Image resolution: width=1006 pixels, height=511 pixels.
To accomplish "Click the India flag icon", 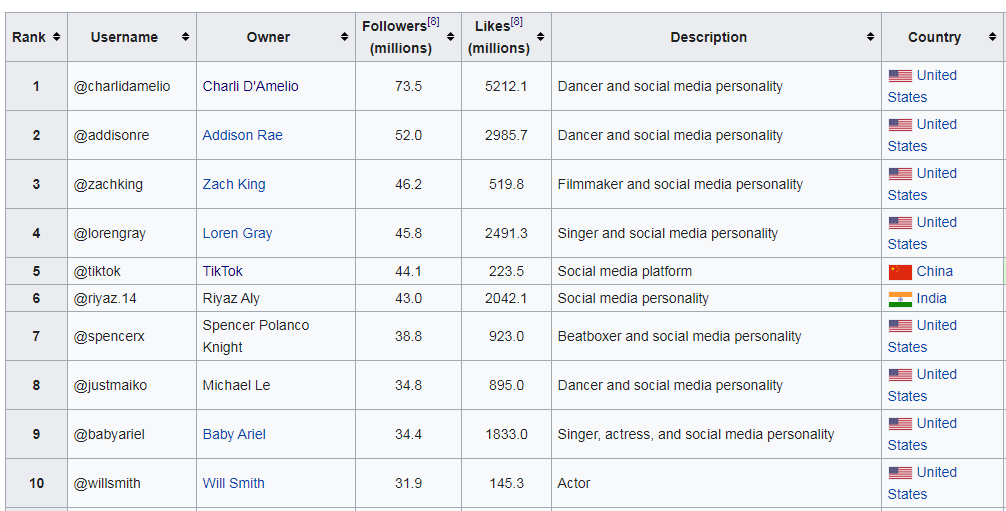I will coord(900,299).
